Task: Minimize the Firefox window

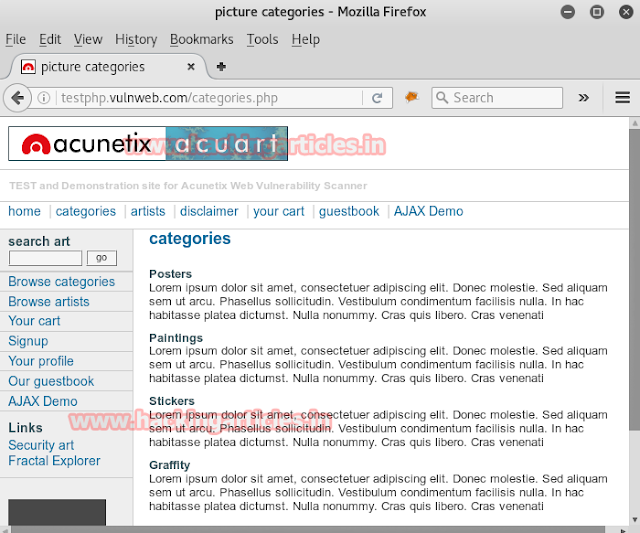Action: [568, 12]
